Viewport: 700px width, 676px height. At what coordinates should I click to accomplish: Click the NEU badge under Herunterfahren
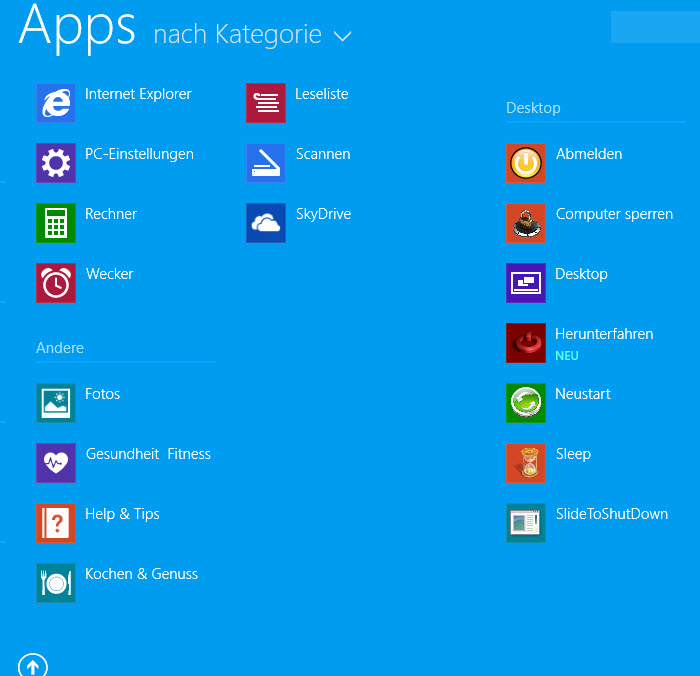(x=567, y=356)
